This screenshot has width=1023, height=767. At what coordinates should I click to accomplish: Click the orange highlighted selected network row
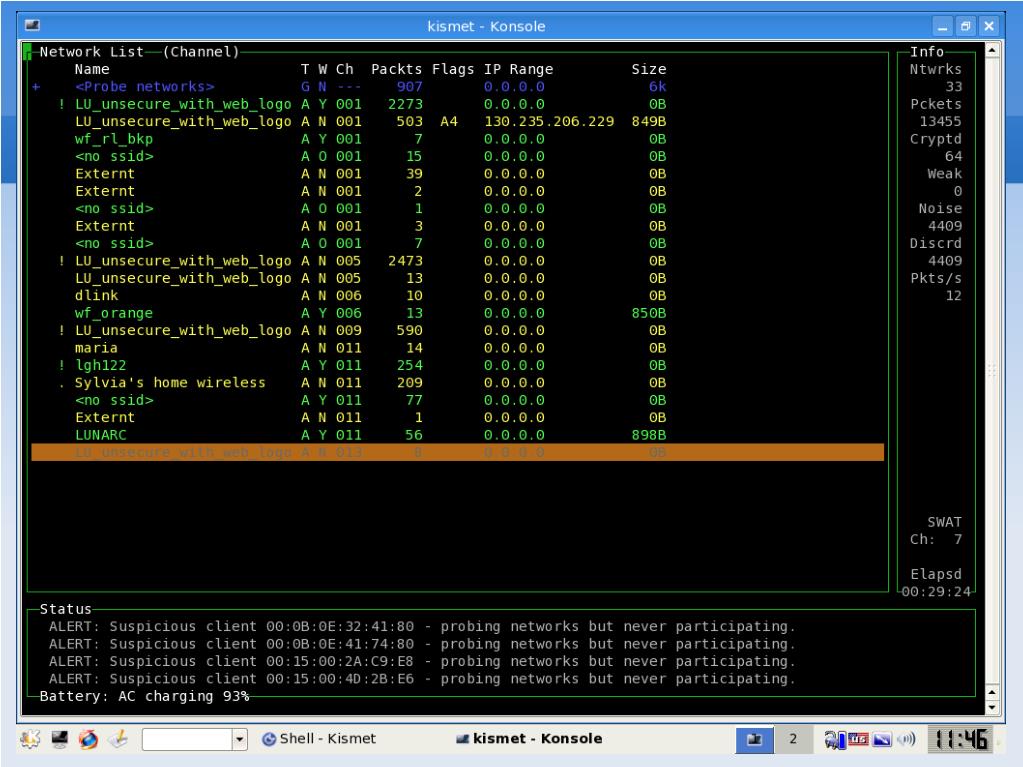click(457, 452)
